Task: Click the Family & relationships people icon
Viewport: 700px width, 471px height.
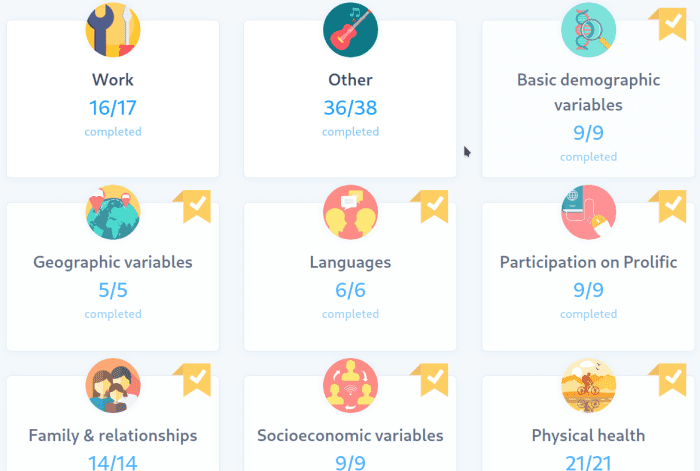Action: 113,386
